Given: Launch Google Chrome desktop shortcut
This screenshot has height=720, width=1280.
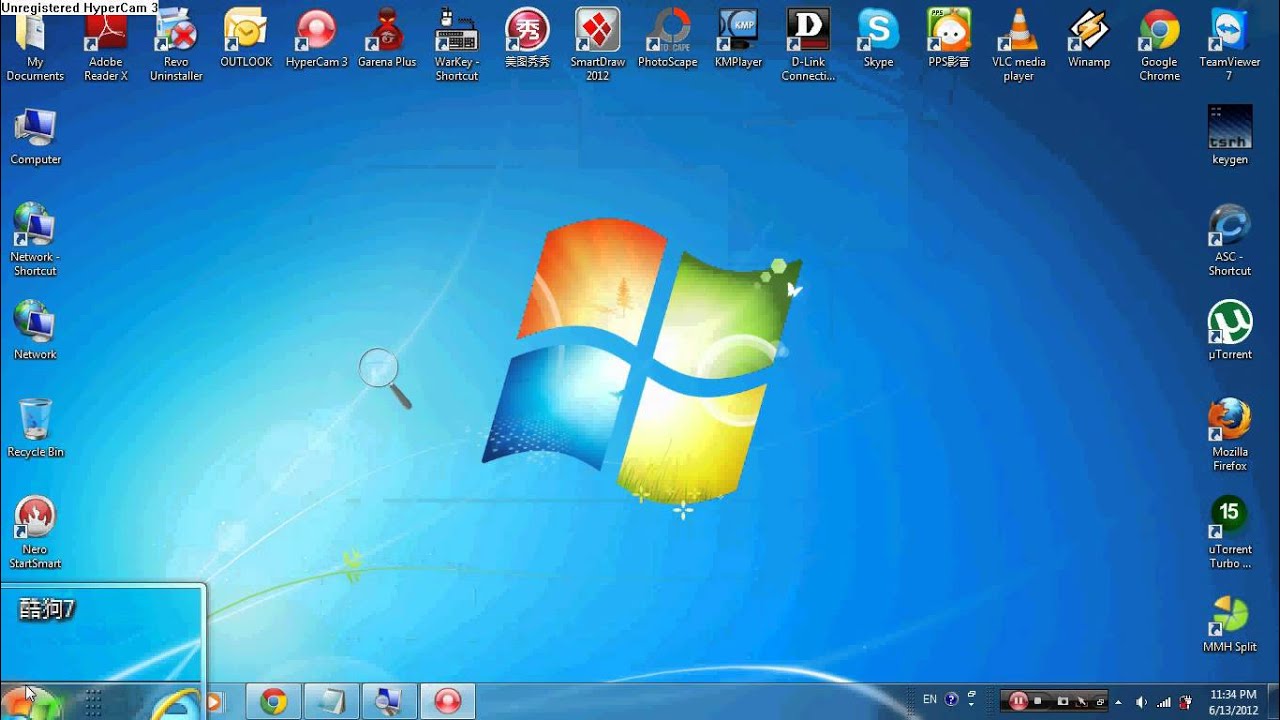Looking at the screenshot, I should coord(1159,45).
